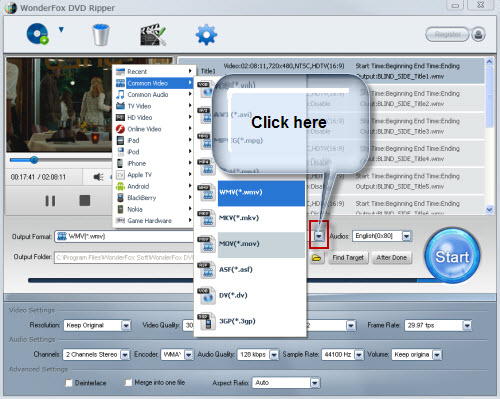Choose the ASF(*.asf) format
This screenshot has width=500, height=399.
[261, 270]
